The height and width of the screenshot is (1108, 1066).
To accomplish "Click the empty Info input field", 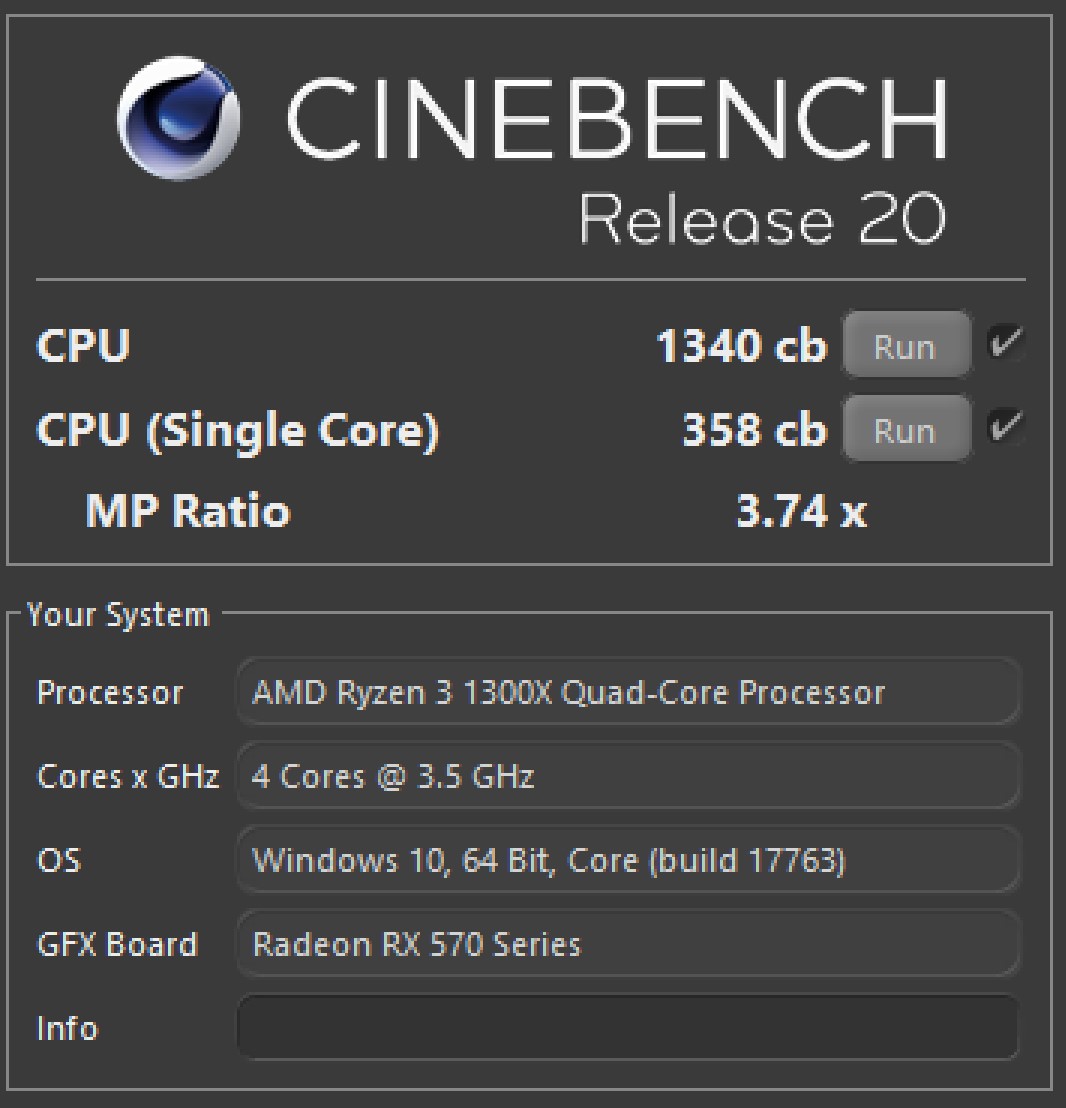I will click(627, 1028).
